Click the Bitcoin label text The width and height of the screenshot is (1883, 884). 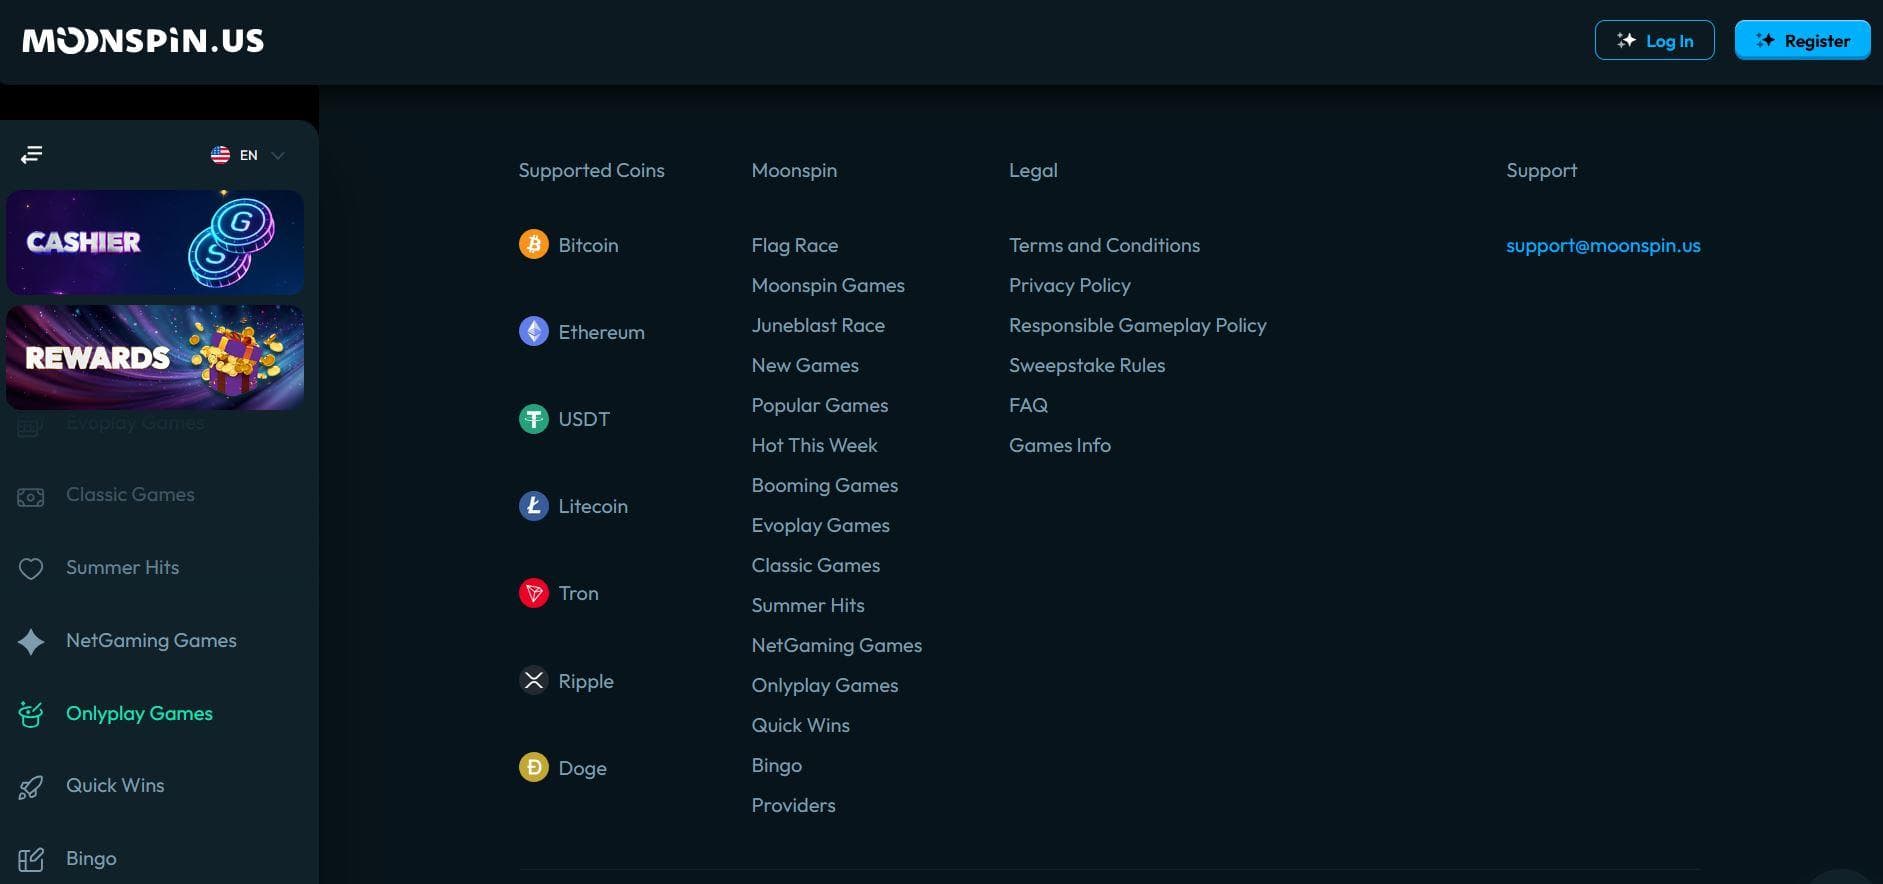588,245
